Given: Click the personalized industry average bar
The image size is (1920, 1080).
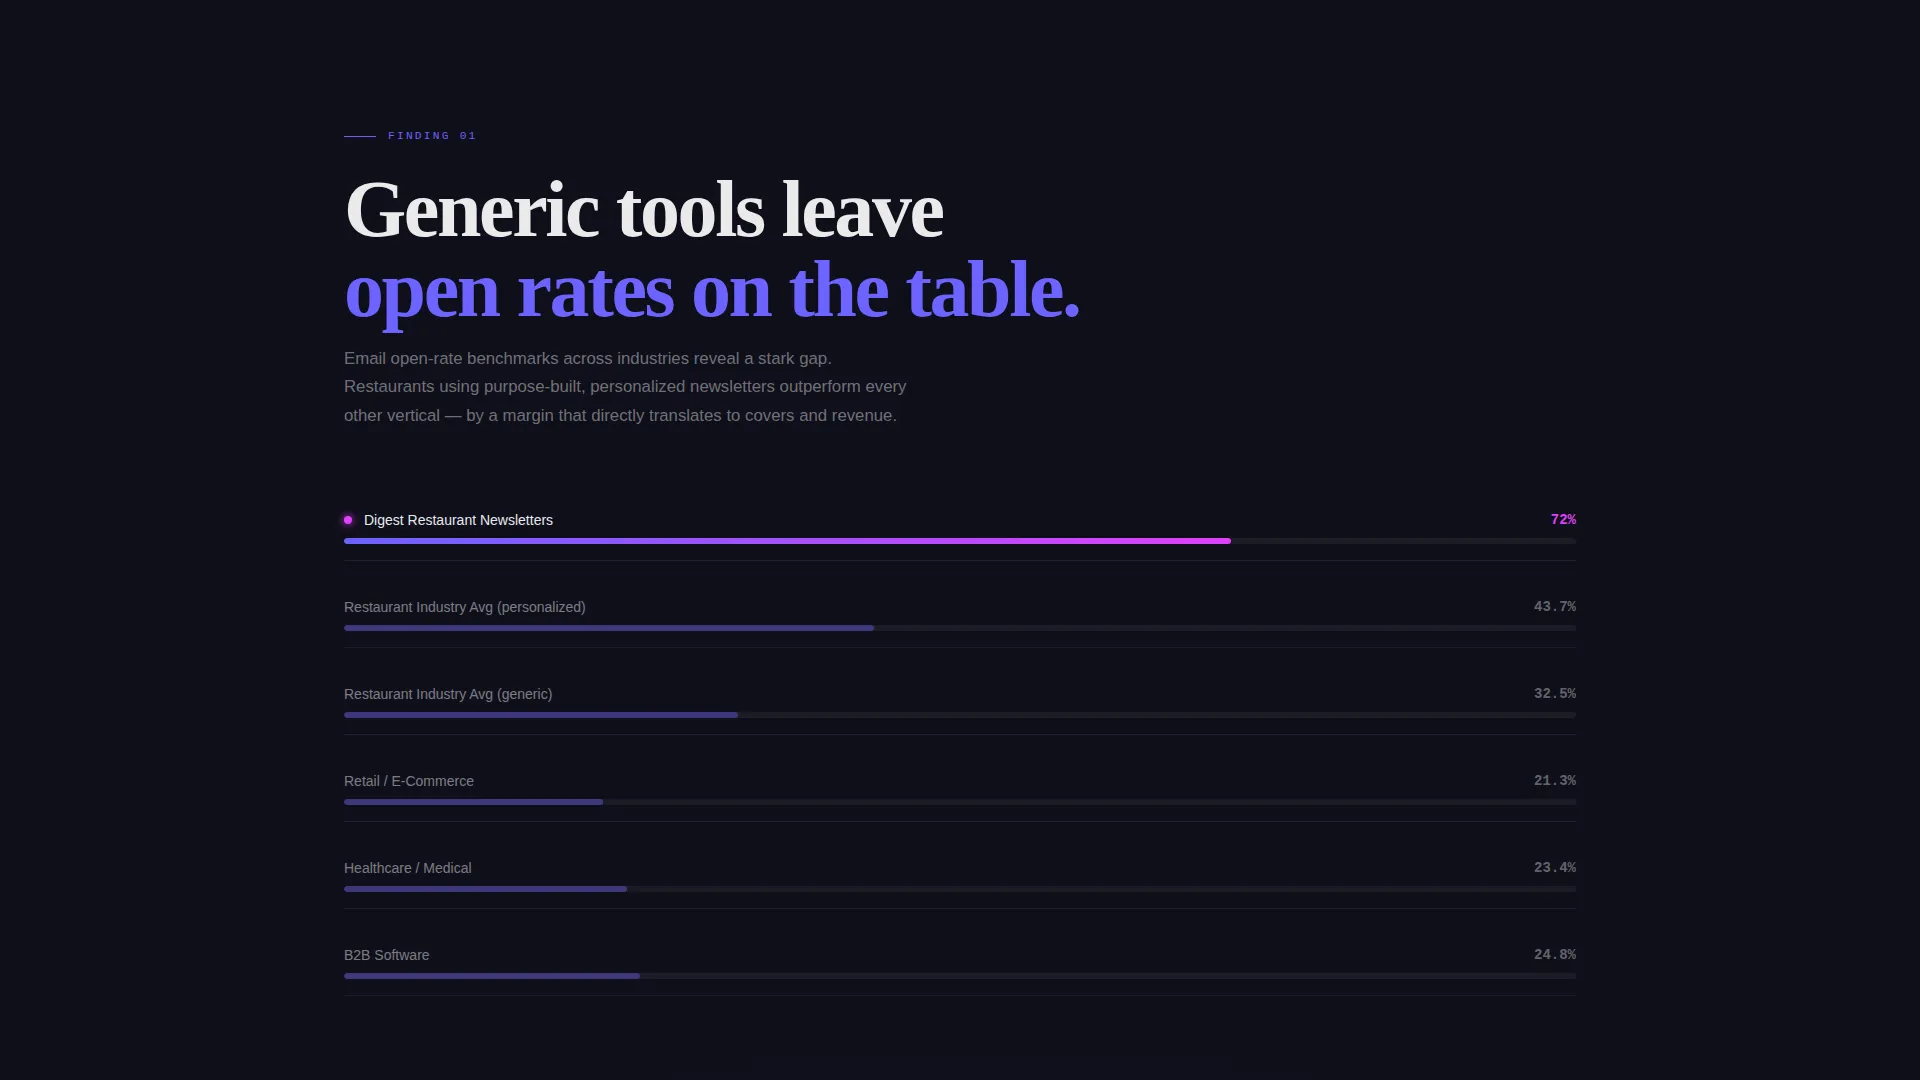Looking at the screenshot, I should point(960,628).
